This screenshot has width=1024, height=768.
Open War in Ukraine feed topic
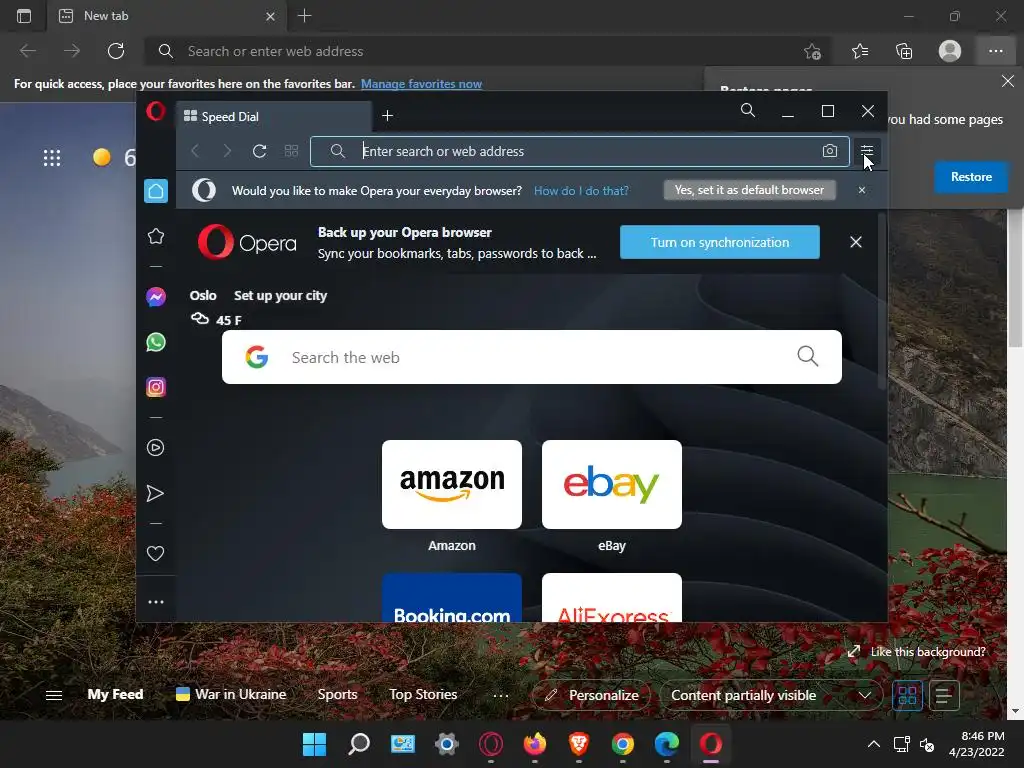click(231, 694)
